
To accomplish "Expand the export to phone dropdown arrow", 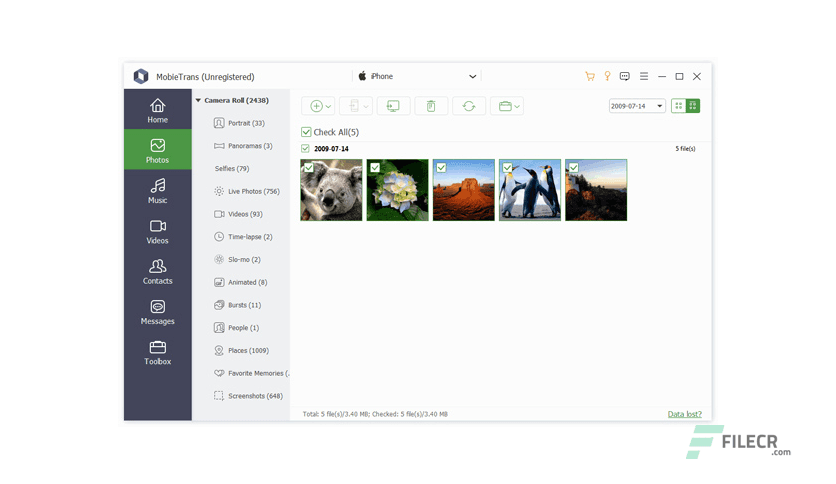I will [x=366, y=107].
